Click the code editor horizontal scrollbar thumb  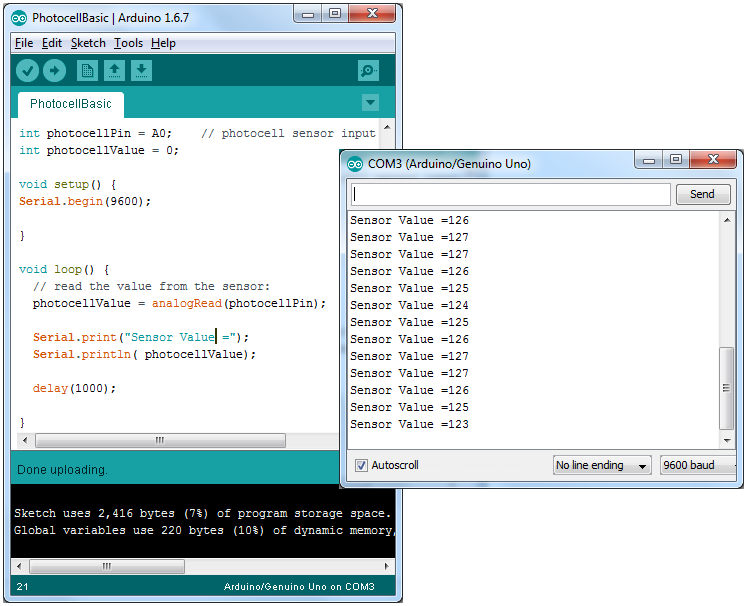click(161, 441)
